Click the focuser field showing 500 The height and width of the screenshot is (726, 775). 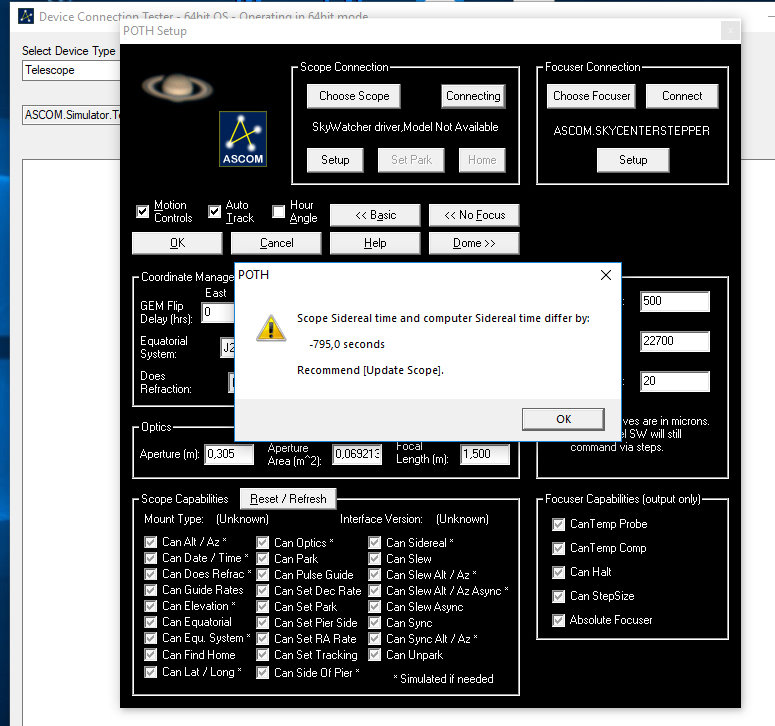pyautogui.click(x=675, y=301)
